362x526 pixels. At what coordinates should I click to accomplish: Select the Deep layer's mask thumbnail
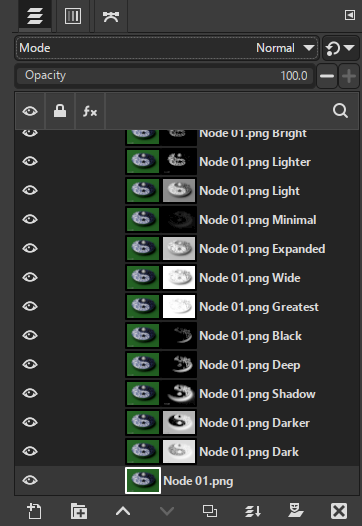click(x=179, y=364)
